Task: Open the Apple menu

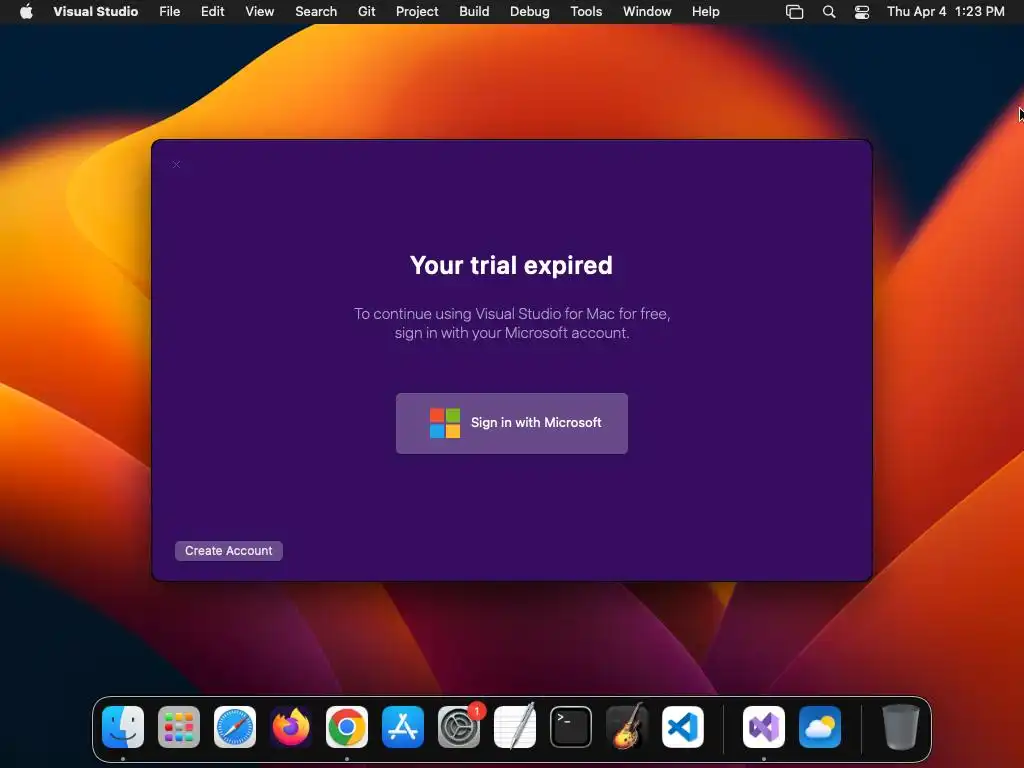Action: point(26,12)
